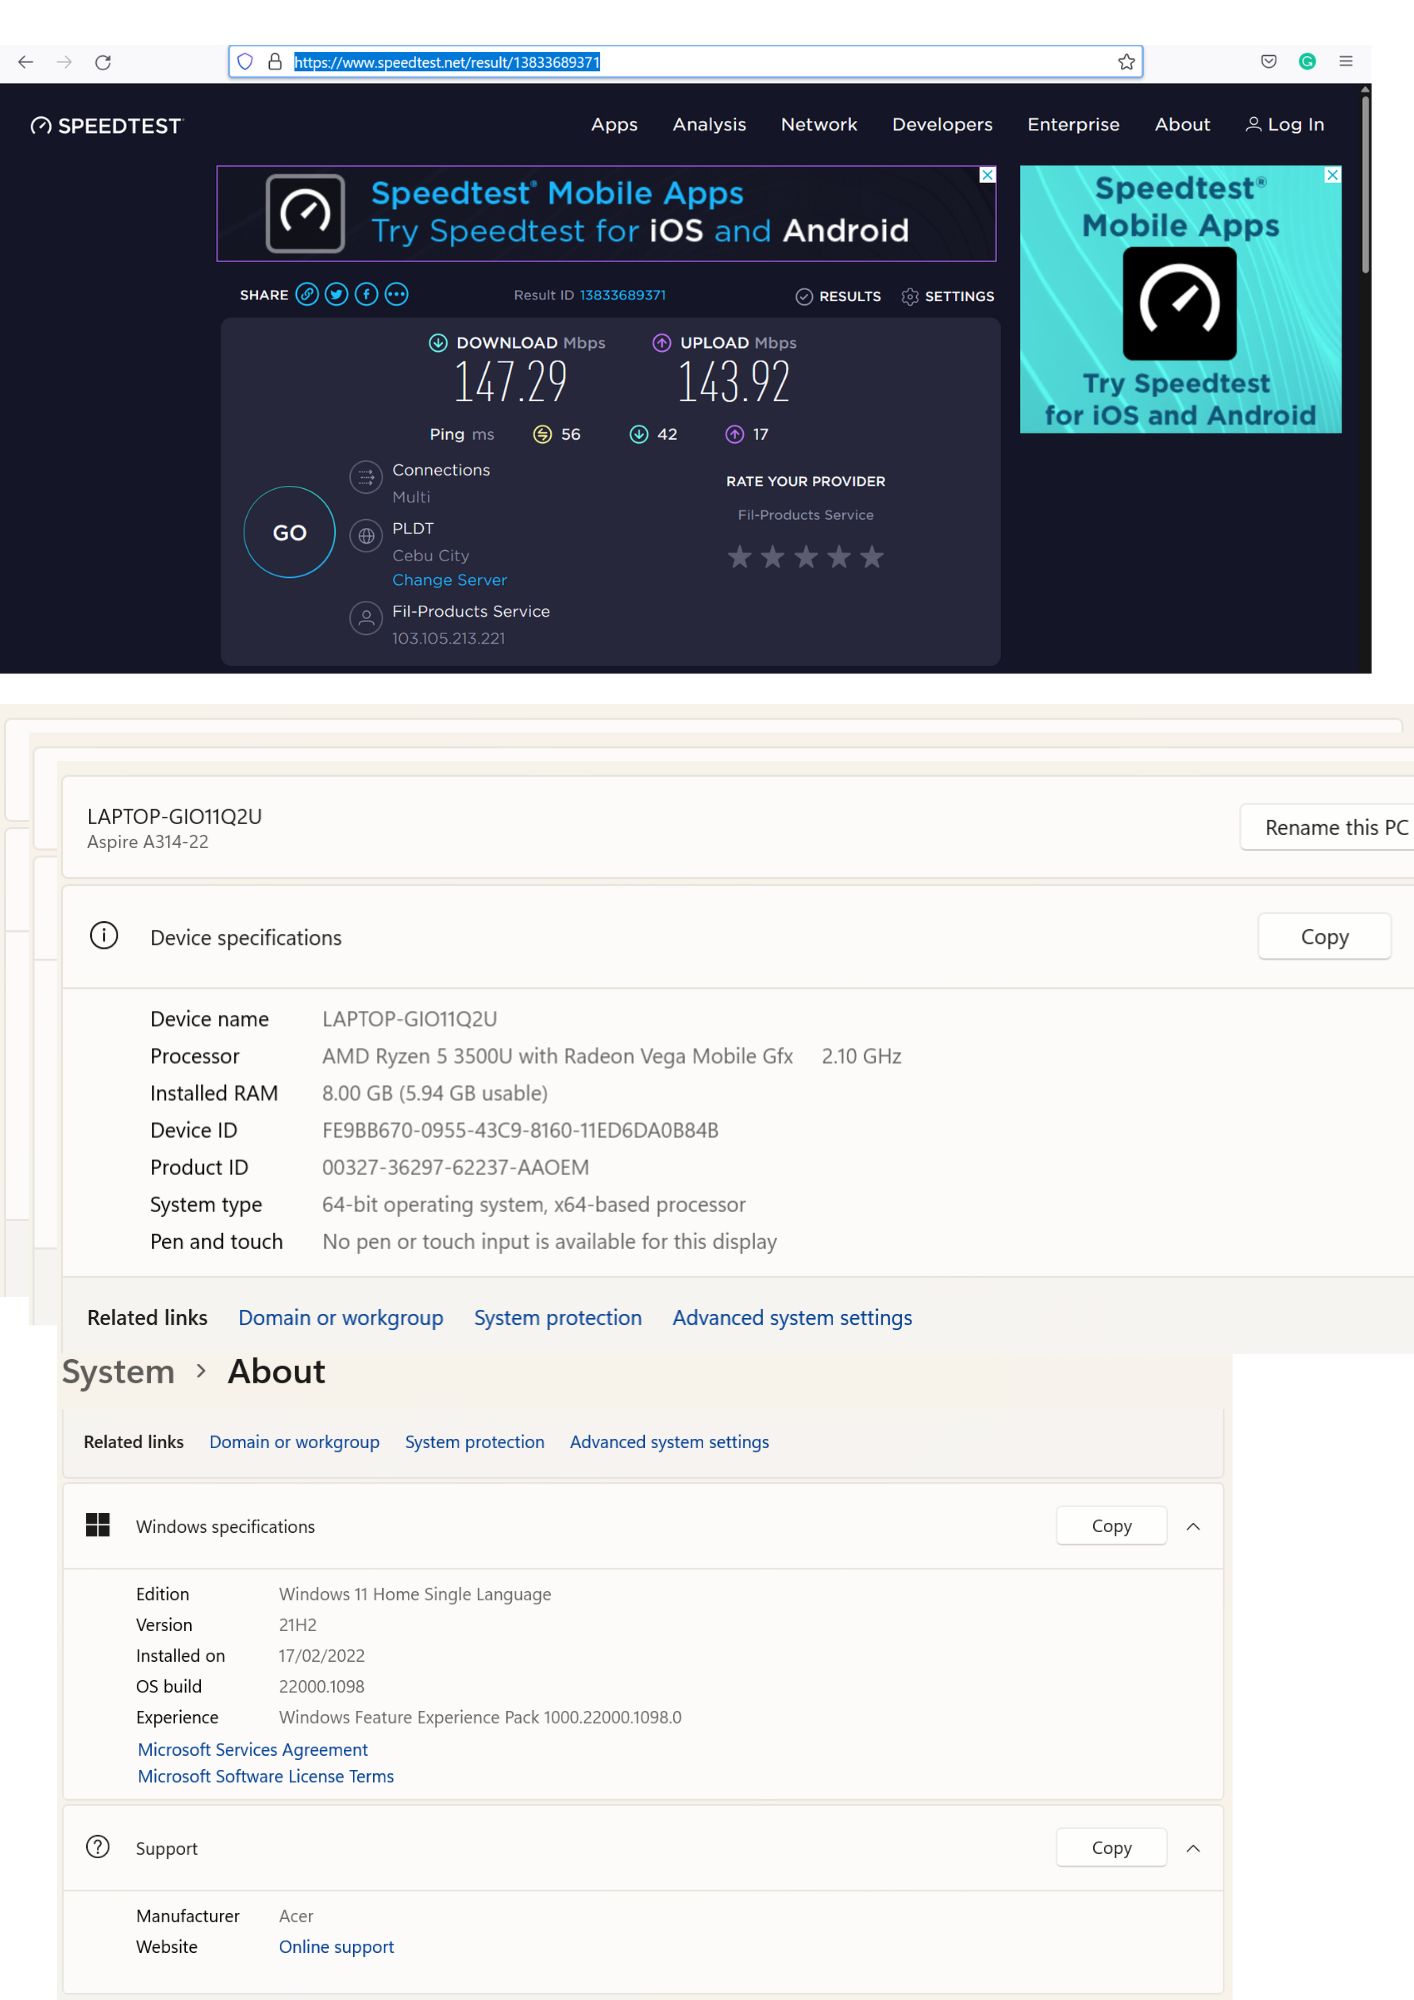Copy the Windows specifications
The image size is (1414, 2000).
pos(1112,1526)
